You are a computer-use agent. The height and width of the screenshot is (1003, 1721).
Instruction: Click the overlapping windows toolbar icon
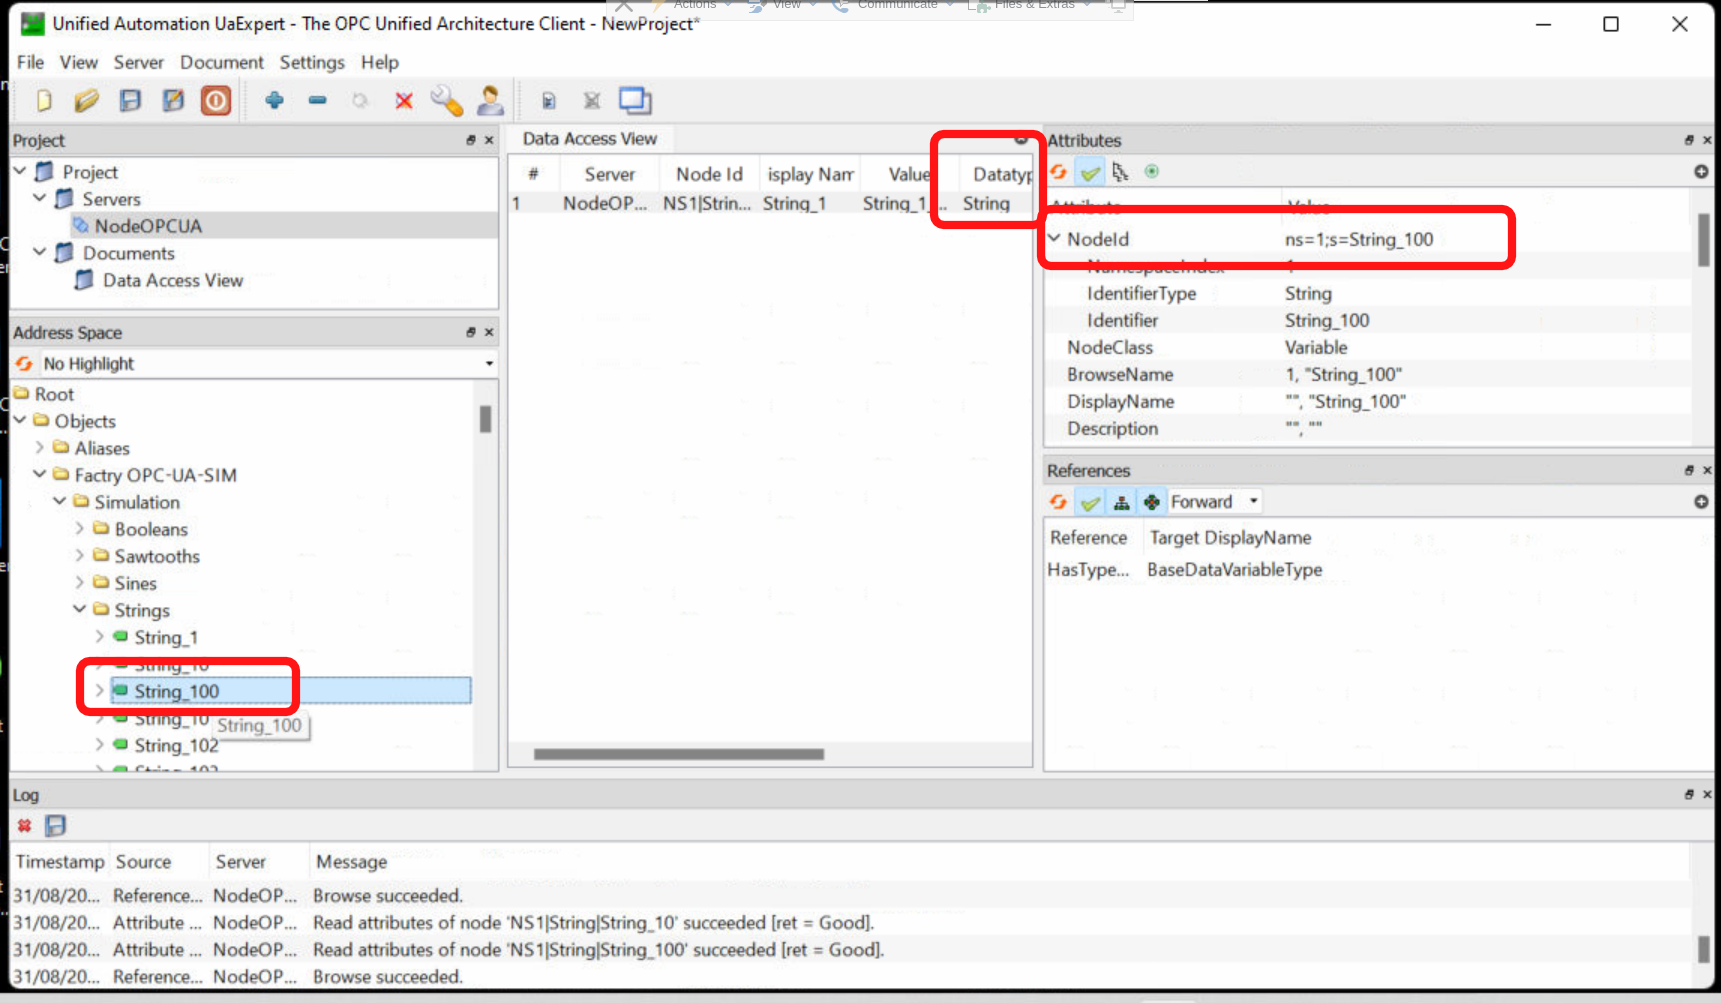[635, 100]
